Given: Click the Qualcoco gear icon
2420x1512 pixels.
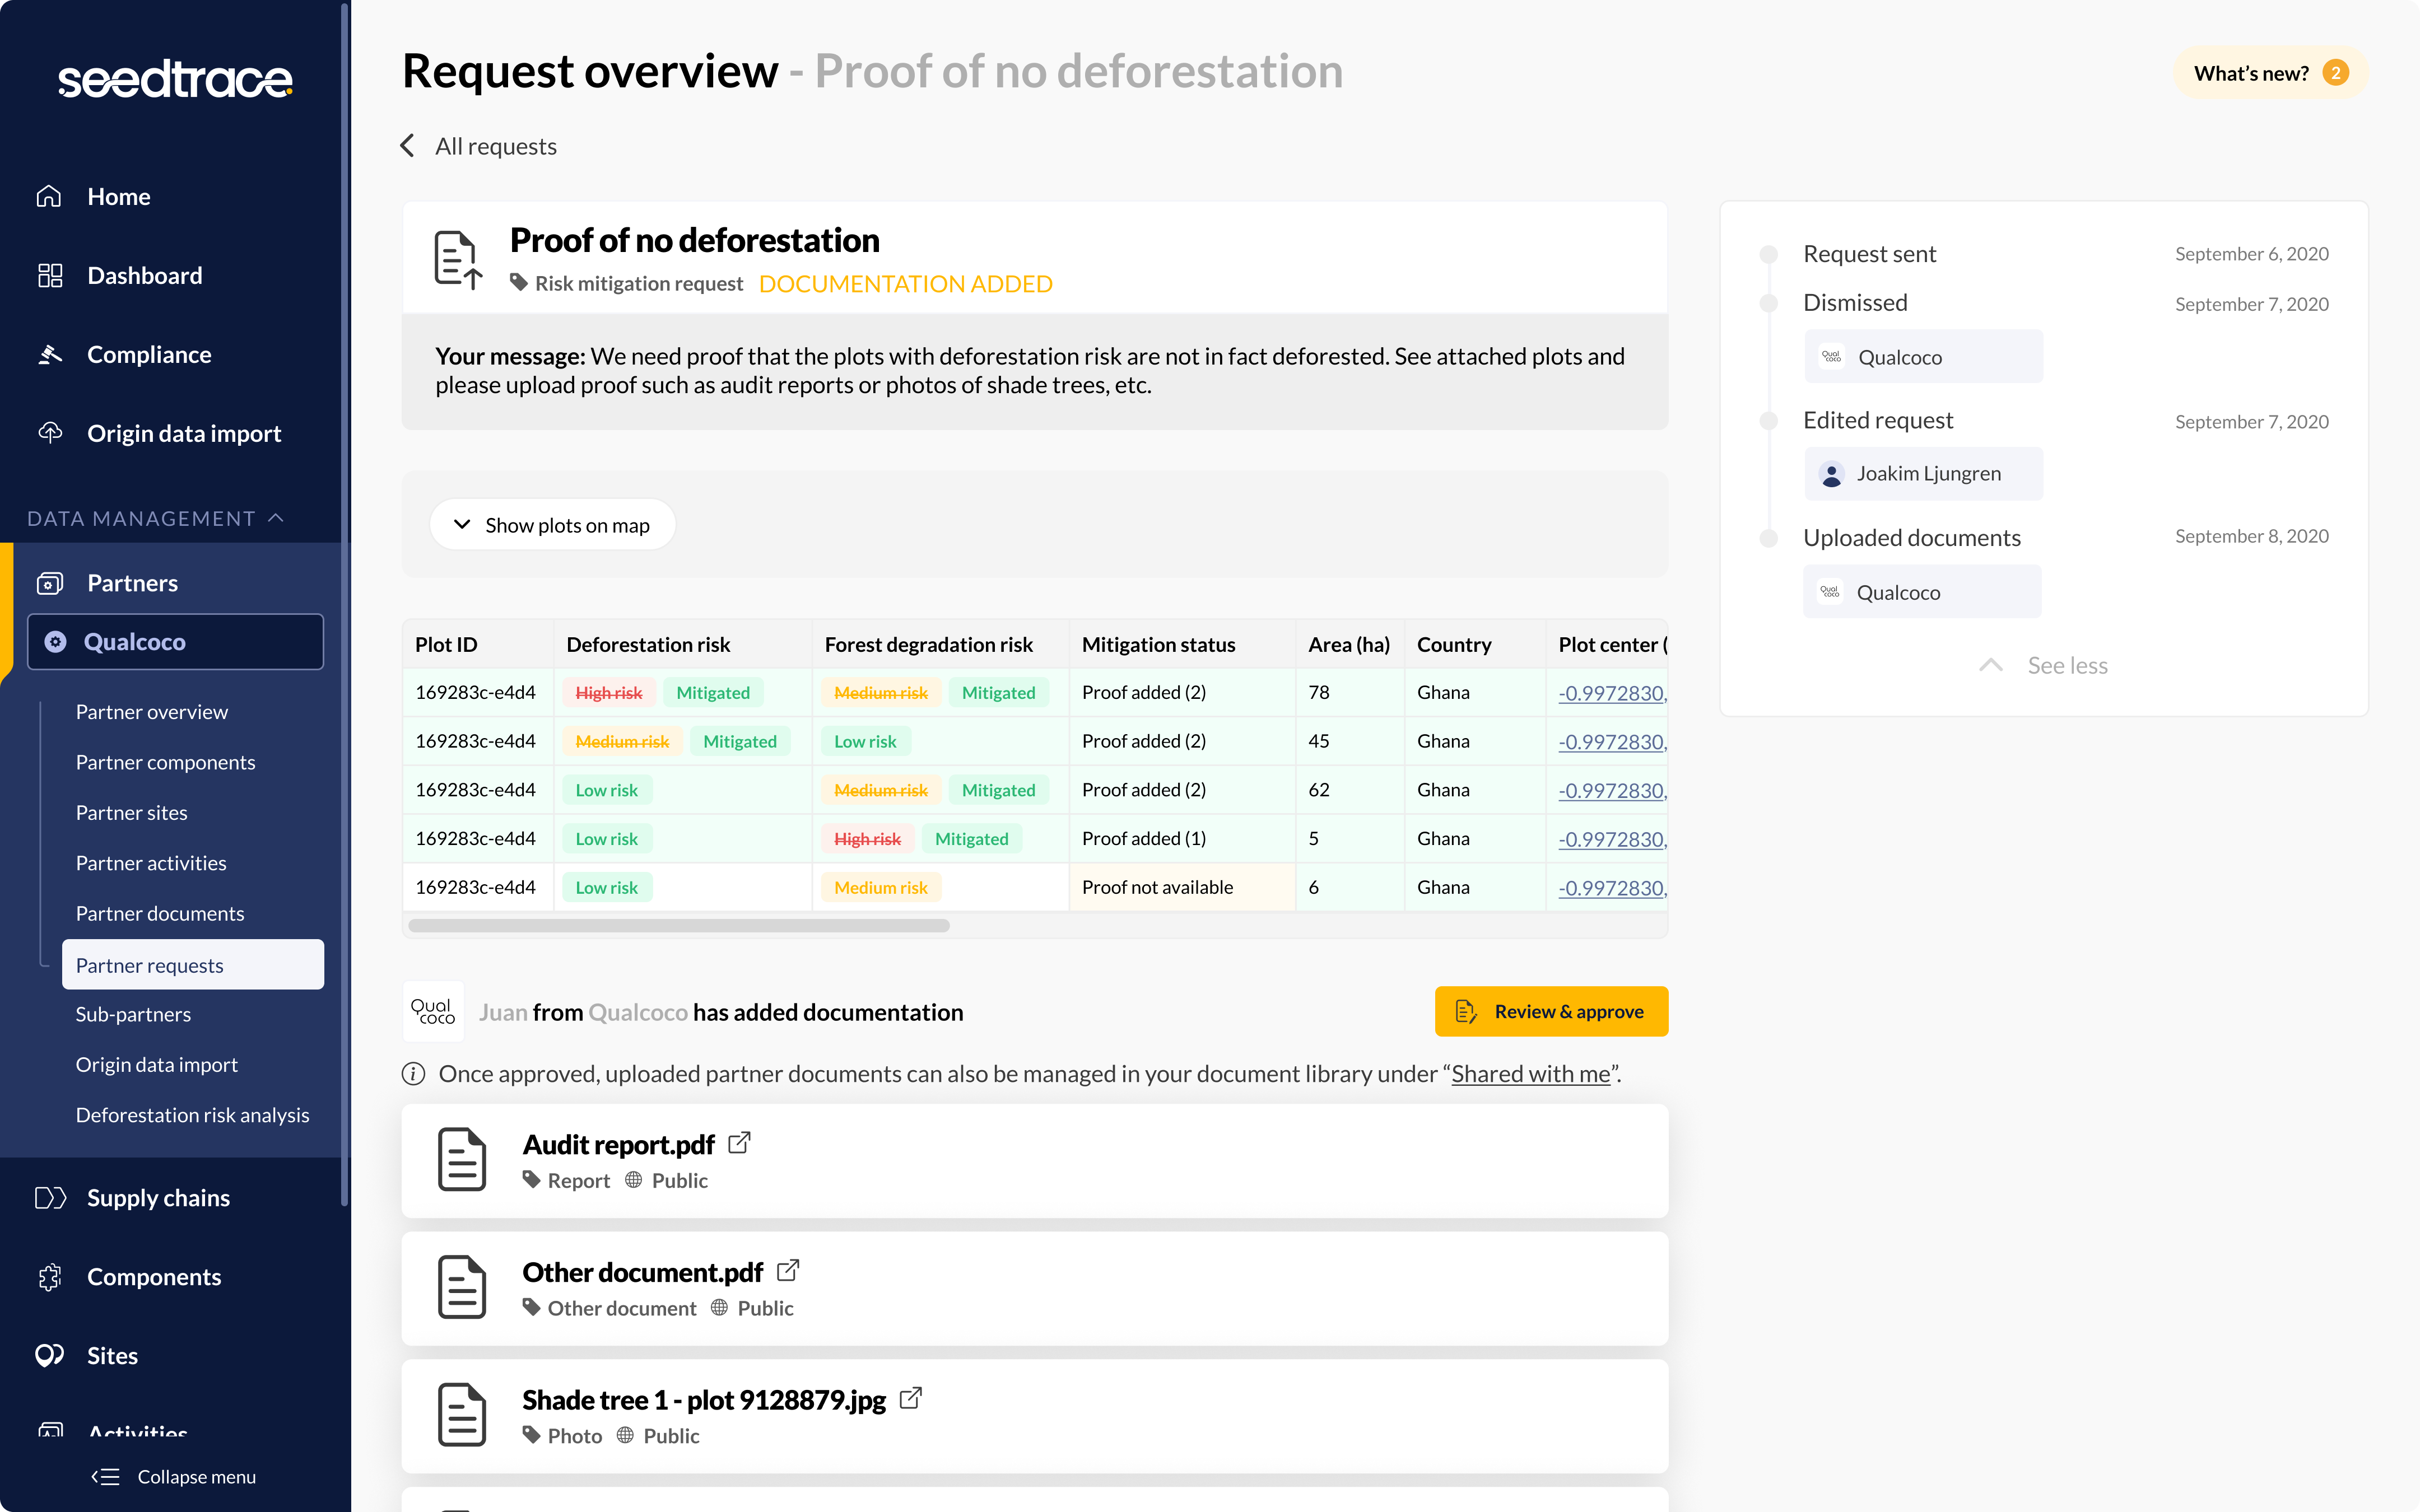Looking at the screenshot, I should 55,641.
